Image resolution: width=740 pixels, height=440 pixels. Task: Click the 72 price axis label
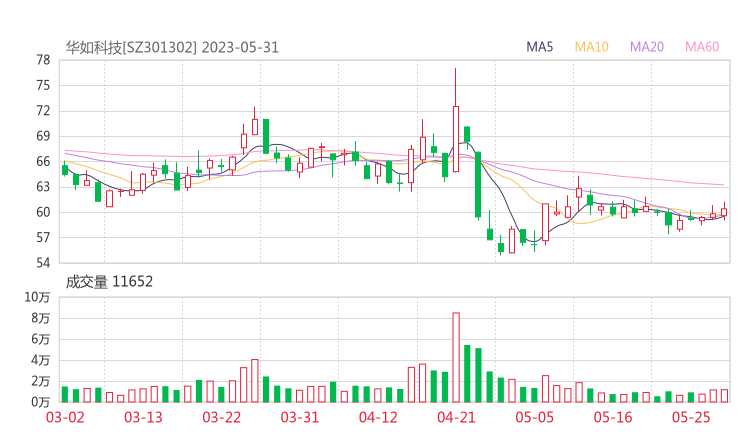click(43, 111)
